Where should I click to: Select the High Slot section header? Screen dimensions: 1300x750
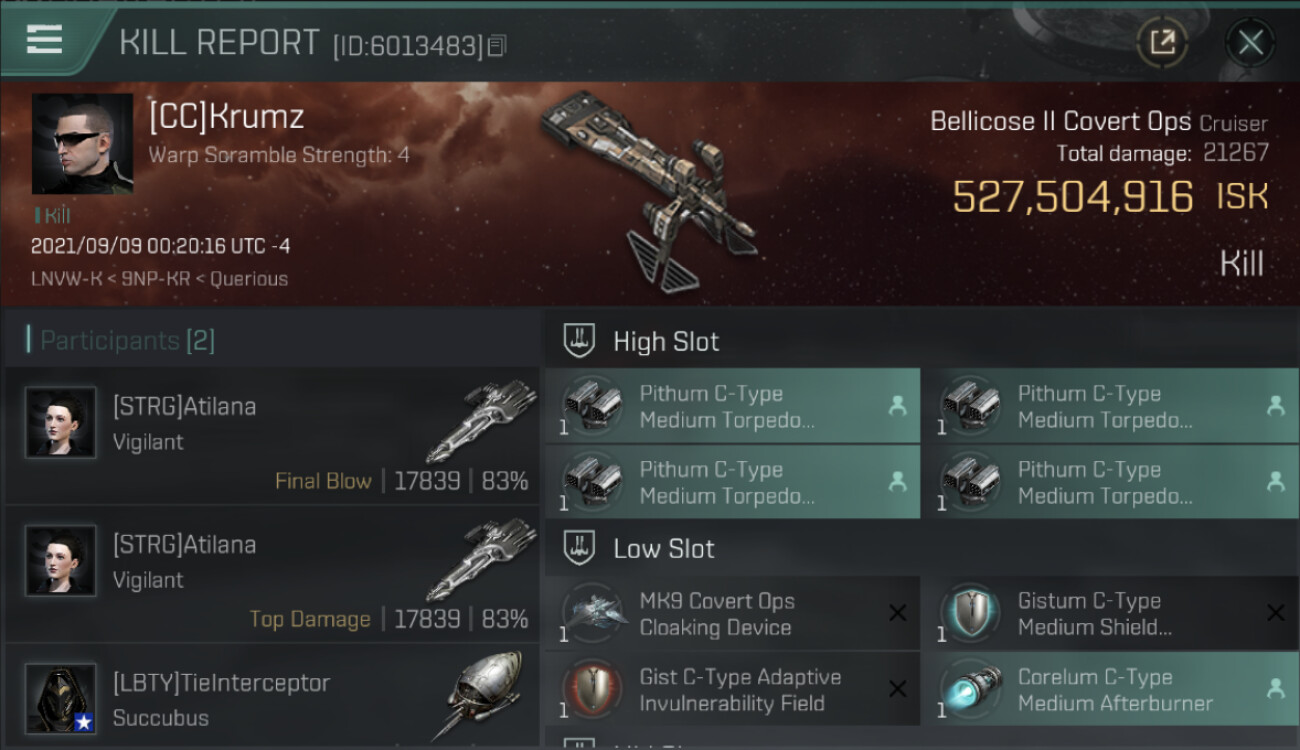[666, 342]
